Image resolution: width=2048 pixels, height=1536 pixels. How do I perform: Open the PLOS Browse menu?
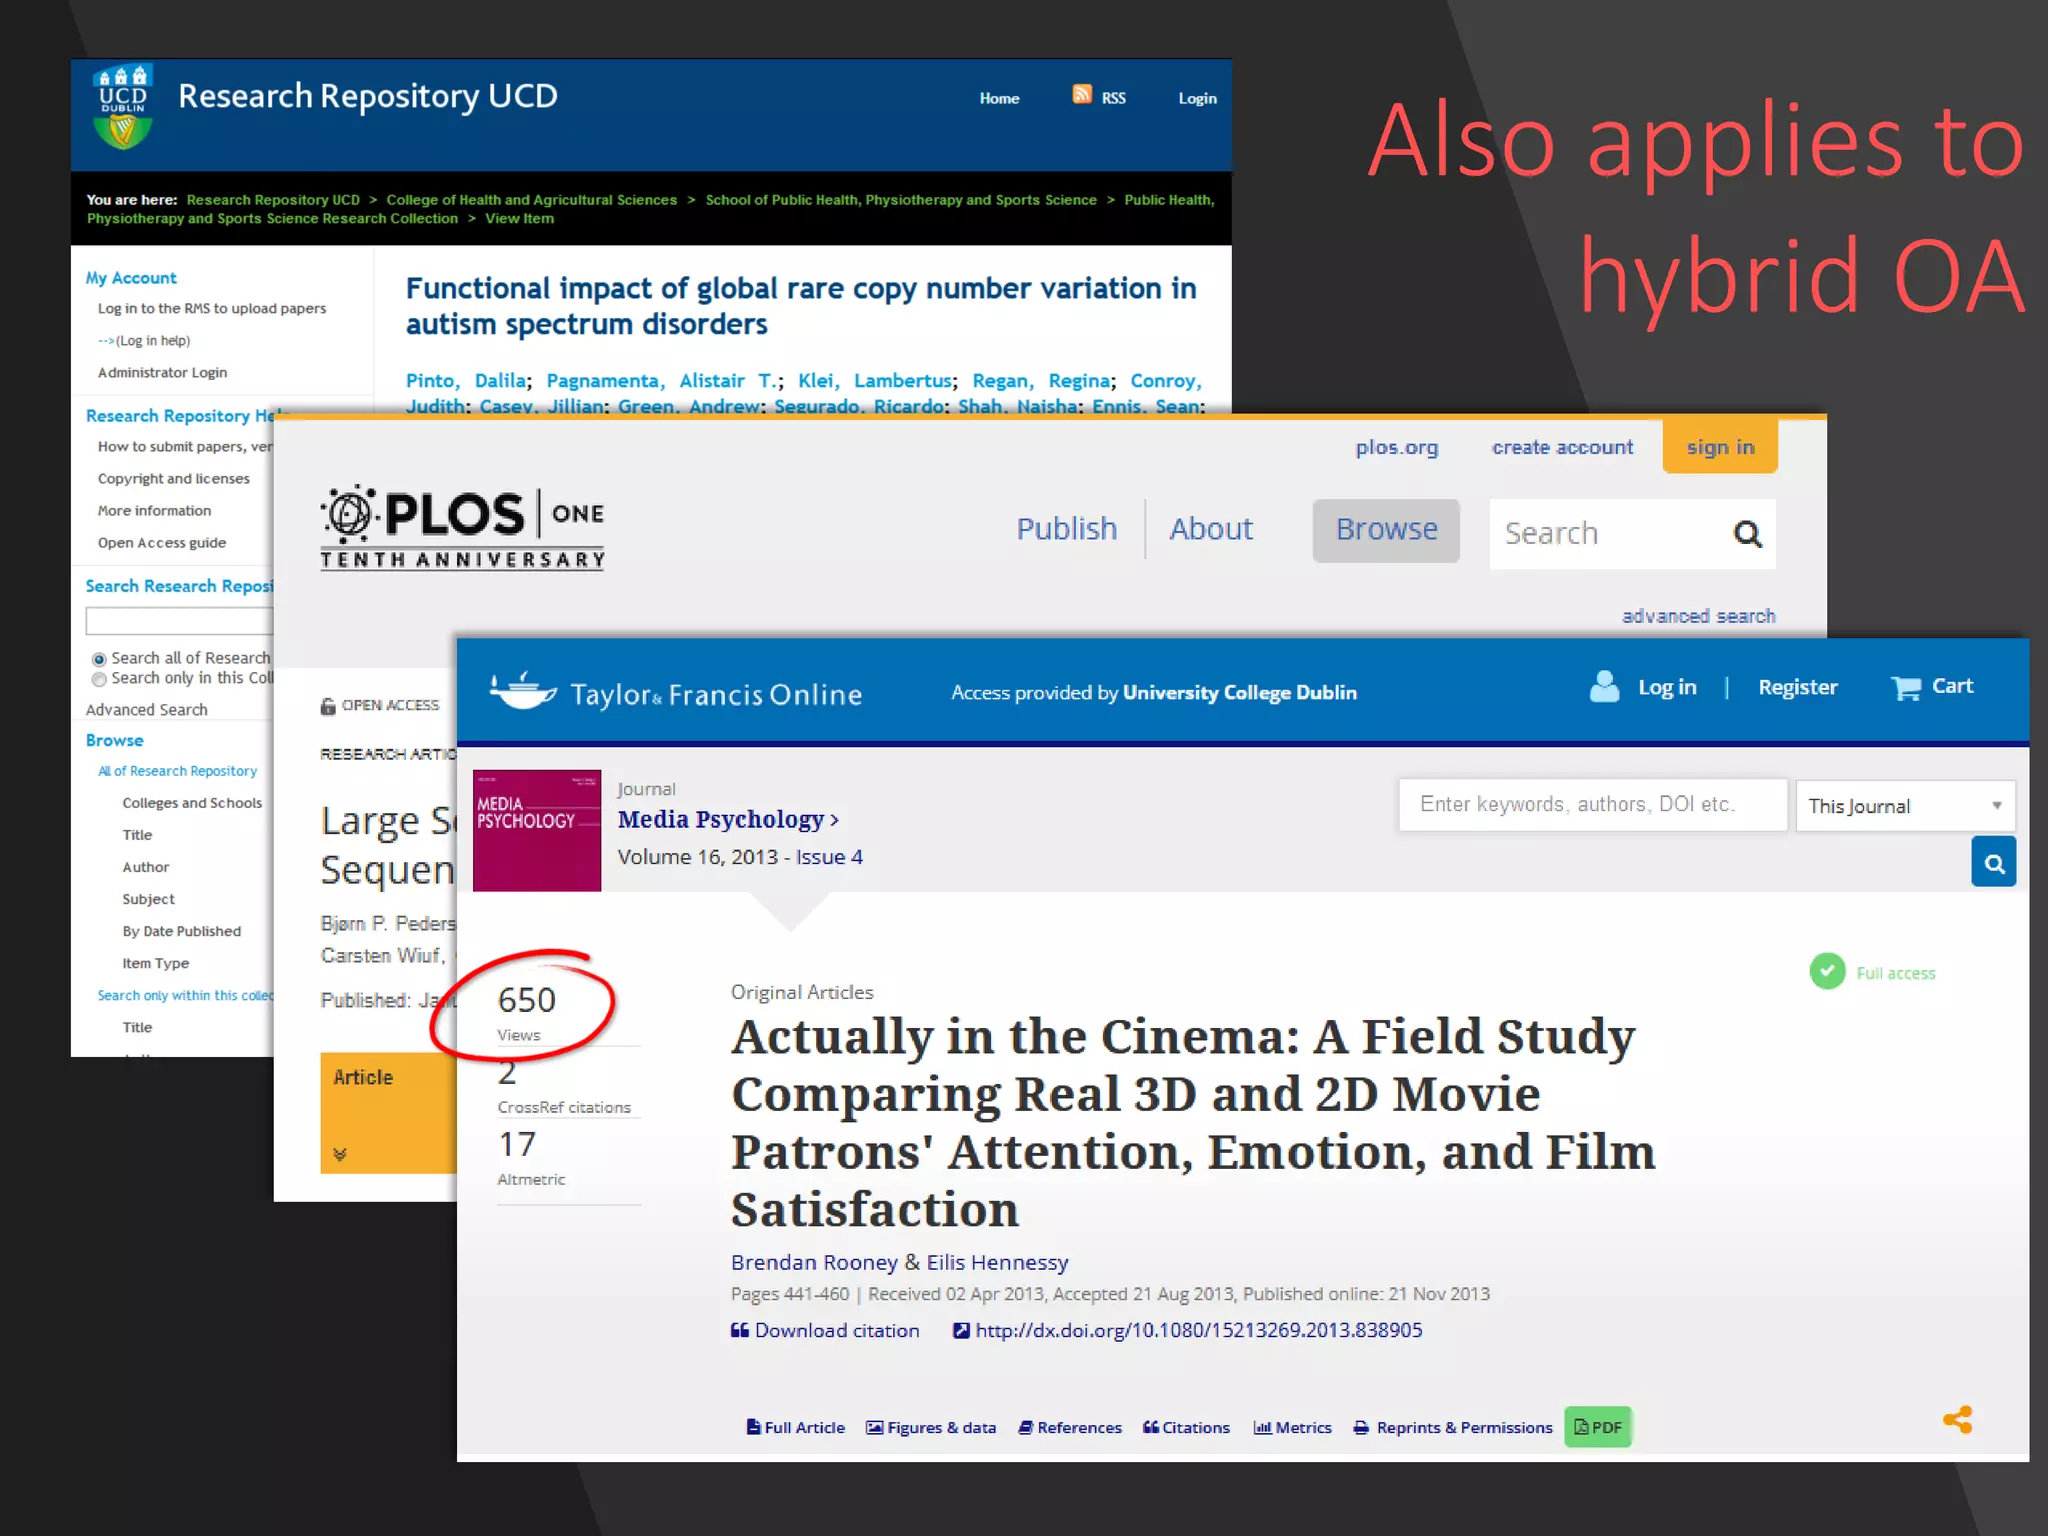pos(1386,530)
